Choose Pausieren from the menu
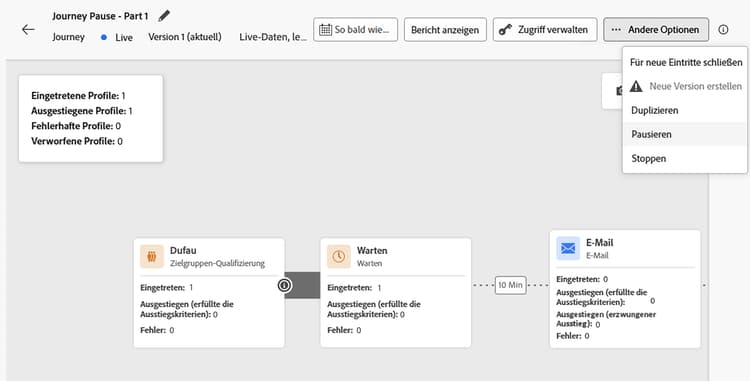Image resolution: width=750 pixels, height=381 pixels. point(685,134)
